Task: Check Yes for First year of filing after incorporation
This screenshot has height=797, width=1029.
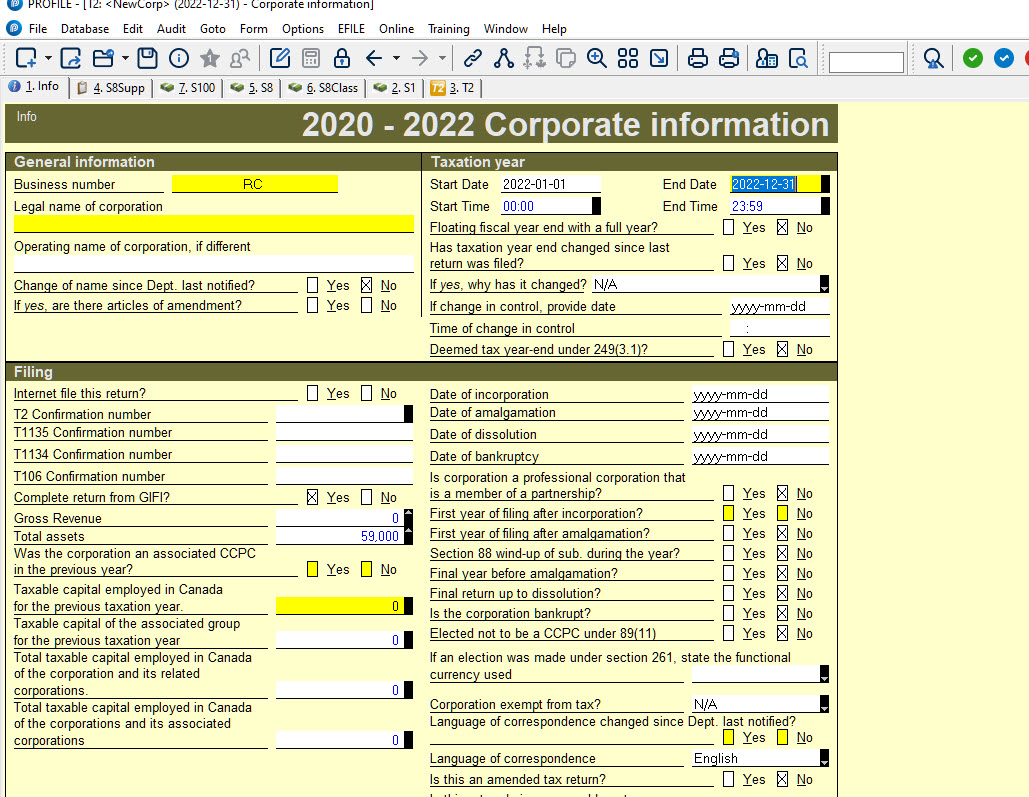Action: [728, 513]
